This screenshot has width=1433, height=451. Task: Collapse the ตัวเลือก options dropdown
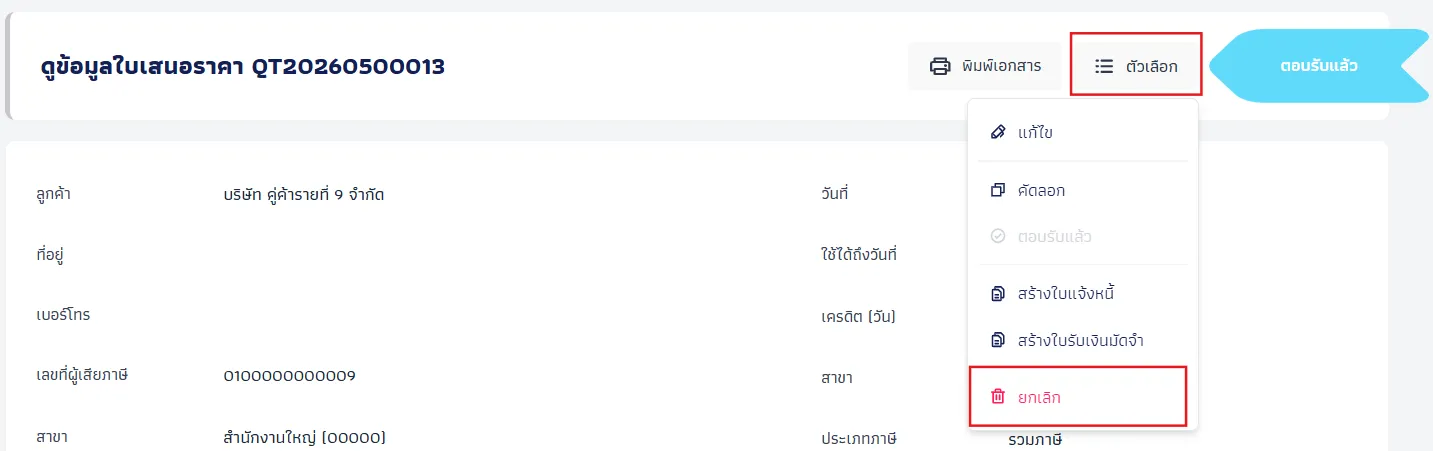pos(1136,66)
